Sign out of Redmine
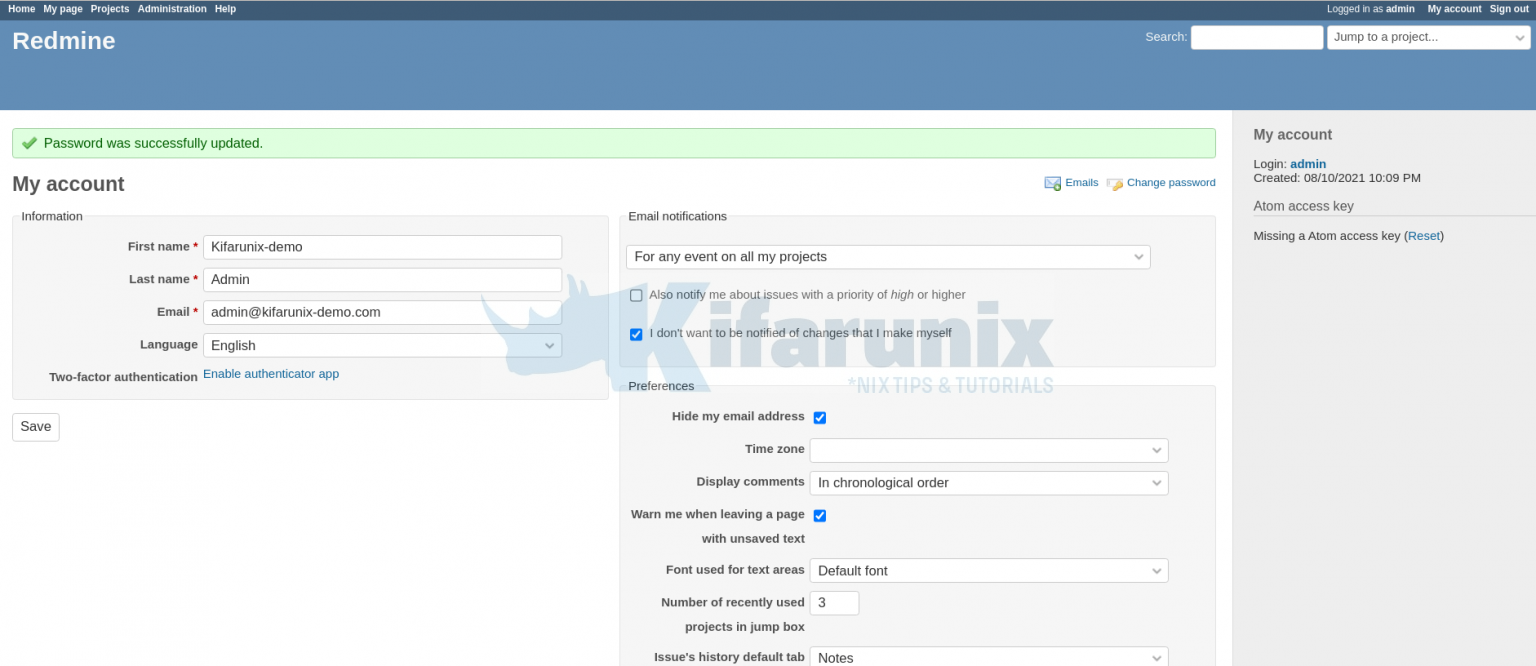The width and height of the screenshot is (1536, 666). [1508, 8]
